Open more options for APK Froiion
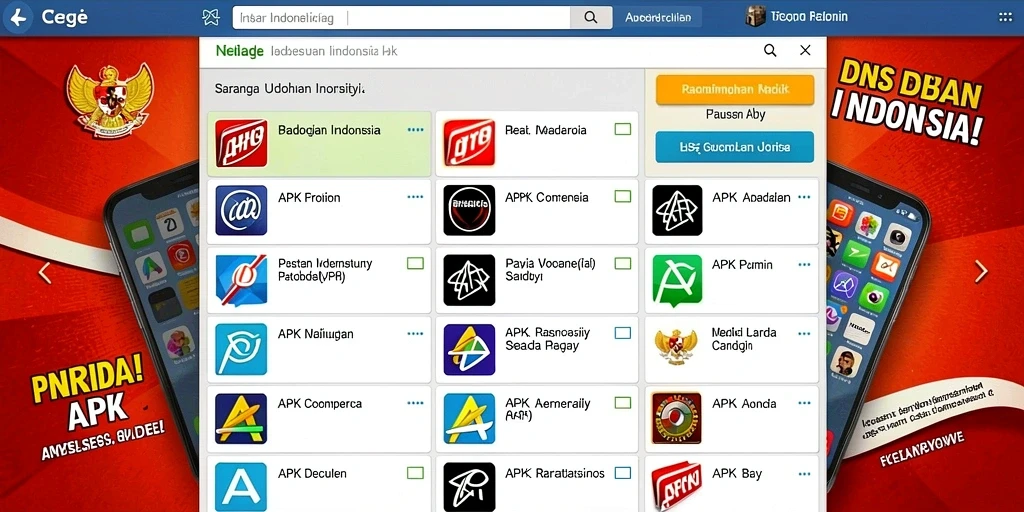Screen dimensions: 1024x512 pyautogui.click(x=415, y=197)
